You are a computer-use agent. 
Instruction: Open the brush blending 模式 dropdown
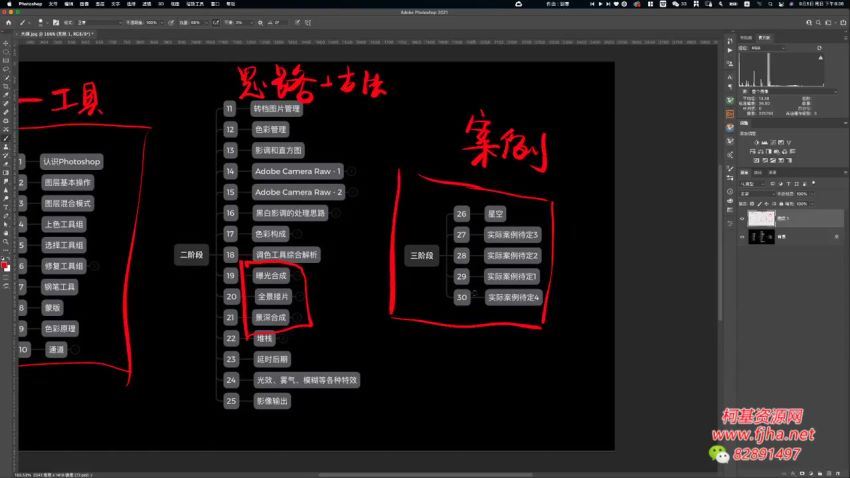point(100,23)
